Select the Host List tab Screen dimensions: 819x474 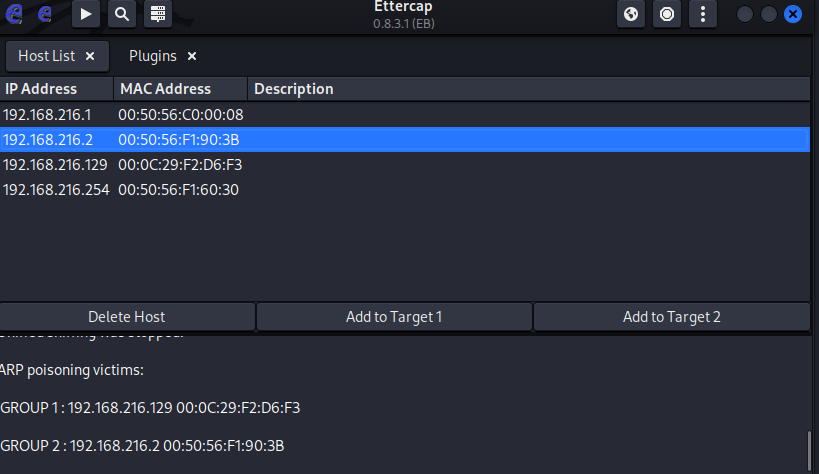[x=46, y=56]
